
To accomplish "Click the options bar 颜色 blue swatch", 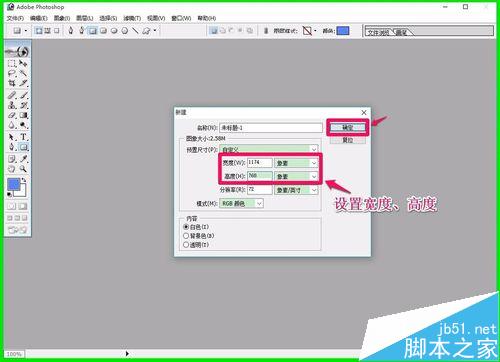I will click(343, 31).
